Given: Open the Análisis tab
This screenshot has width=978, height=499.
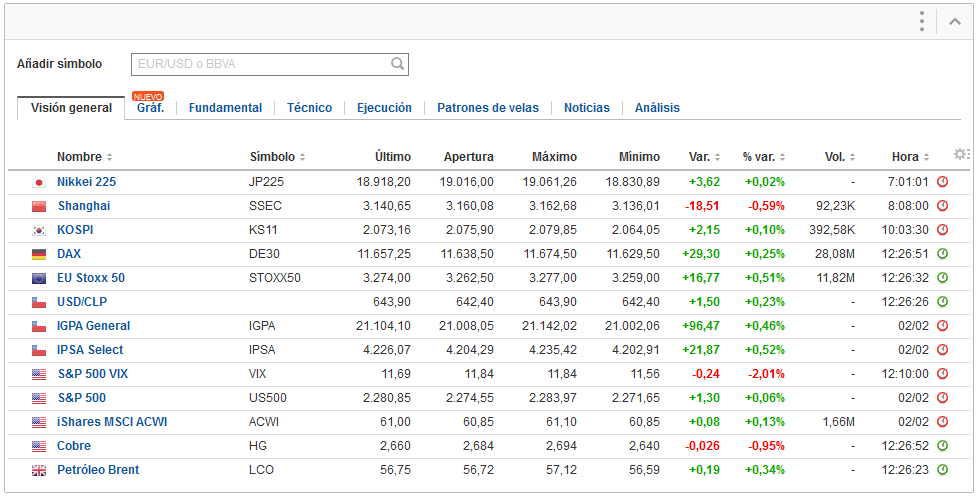Looking at the screenshot, I should pos(657,108).
